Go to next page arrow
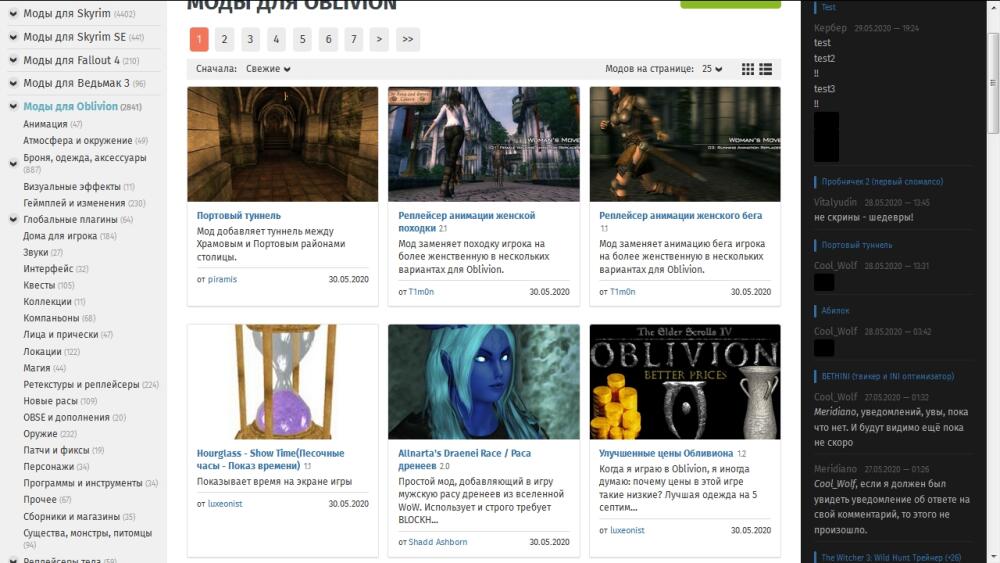Image resolution: width=1000 pixels, height=563 pixels. tap(379, 39)
